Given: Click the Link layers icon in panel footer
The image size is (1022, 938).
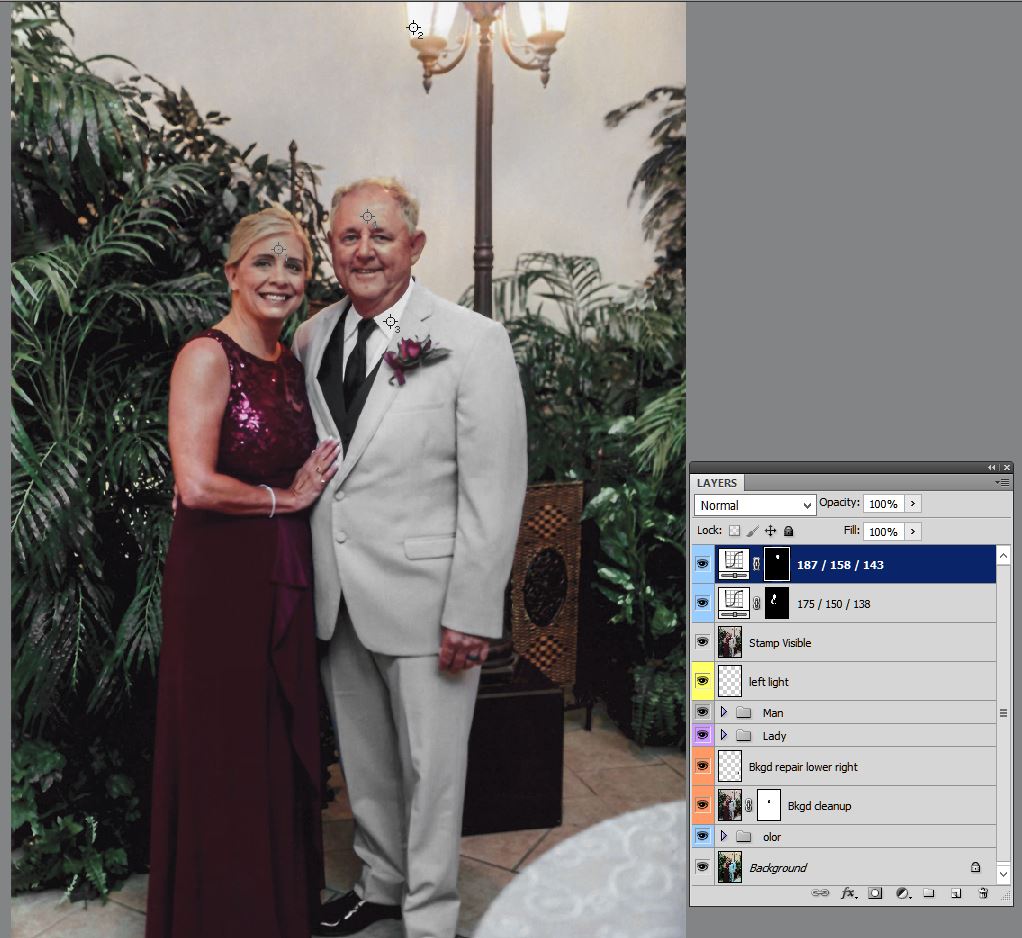Looking at the screenshot, I should pyautogui.click(x=820, y=893).
